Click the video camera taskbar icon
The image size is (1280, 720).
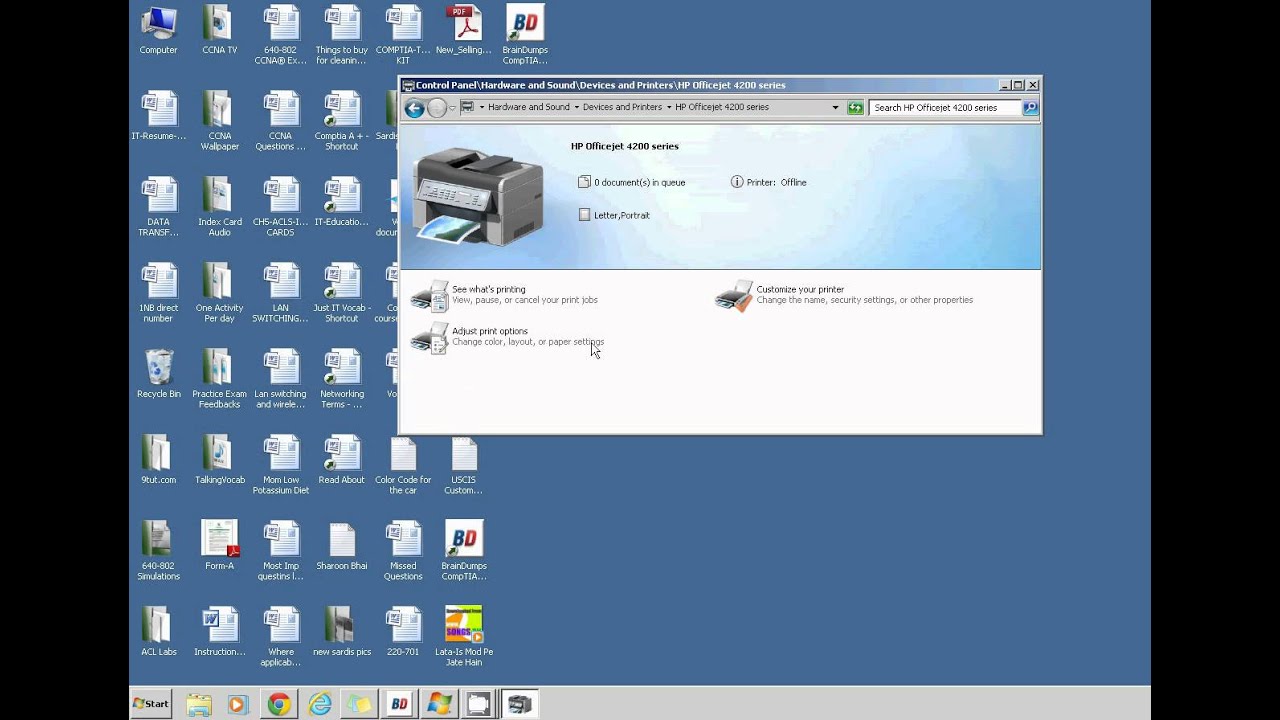click(479, 704)
